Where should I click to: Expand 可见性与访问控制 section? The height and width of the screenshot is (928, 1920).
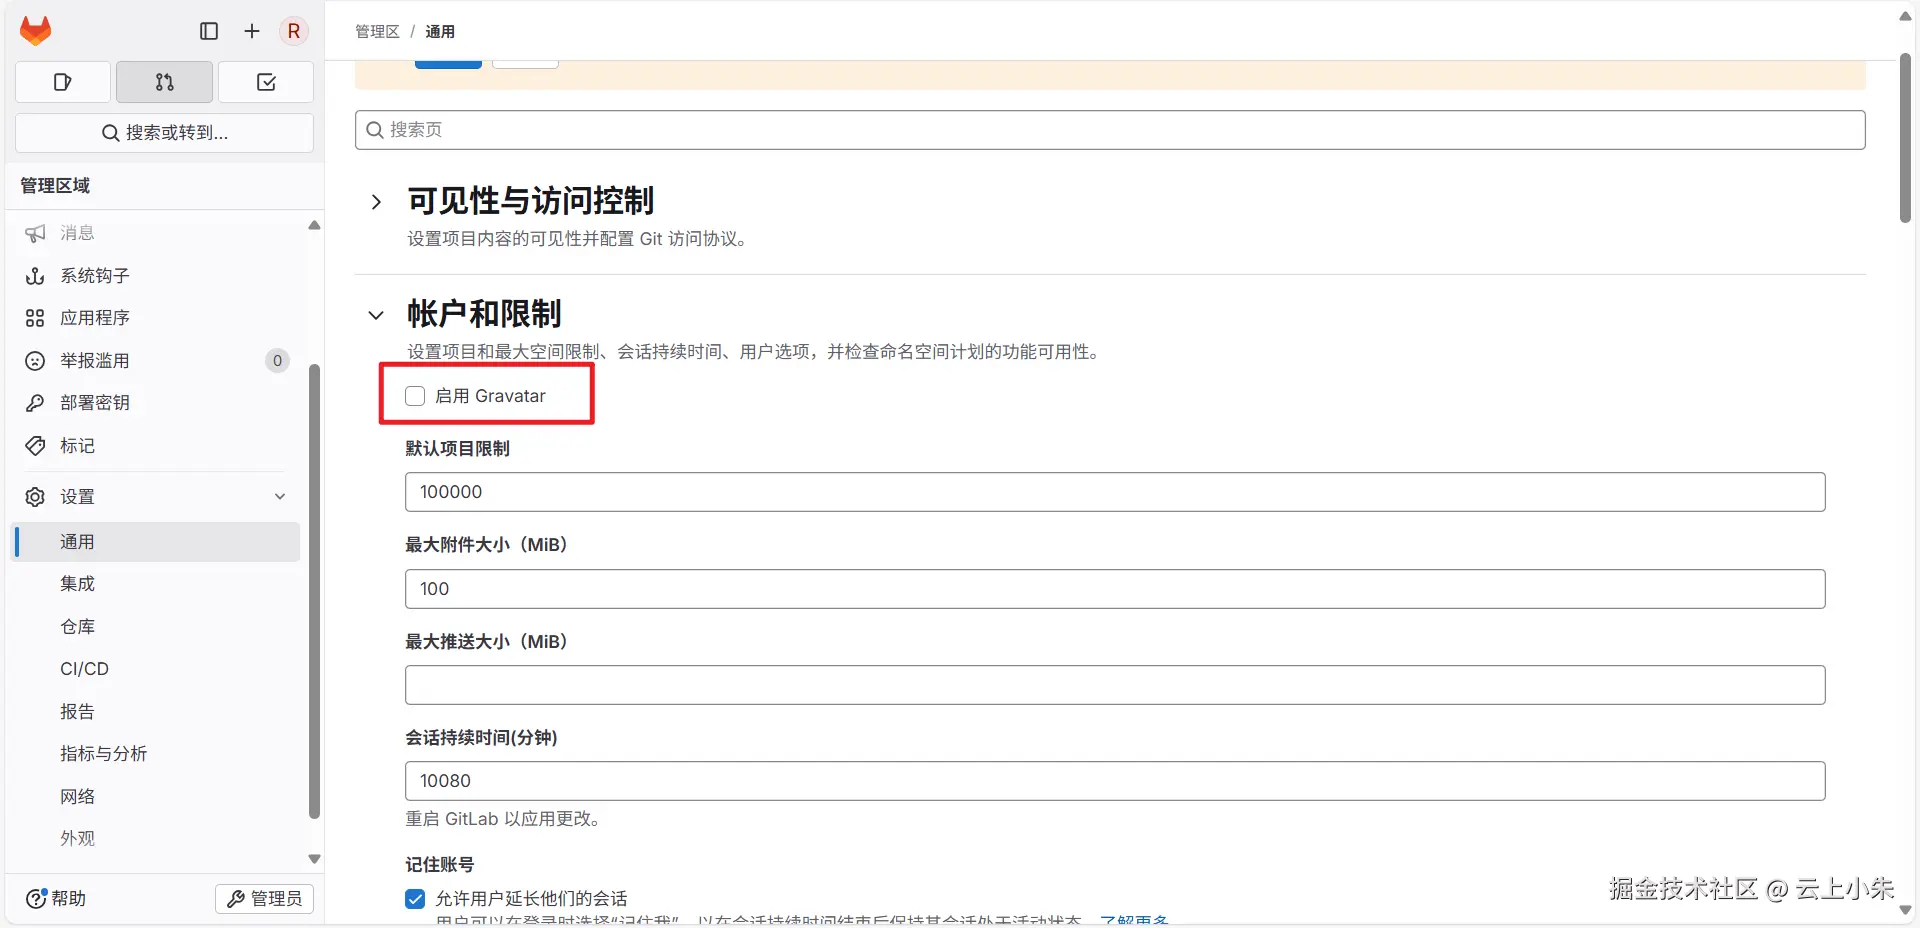pos(376,202)
